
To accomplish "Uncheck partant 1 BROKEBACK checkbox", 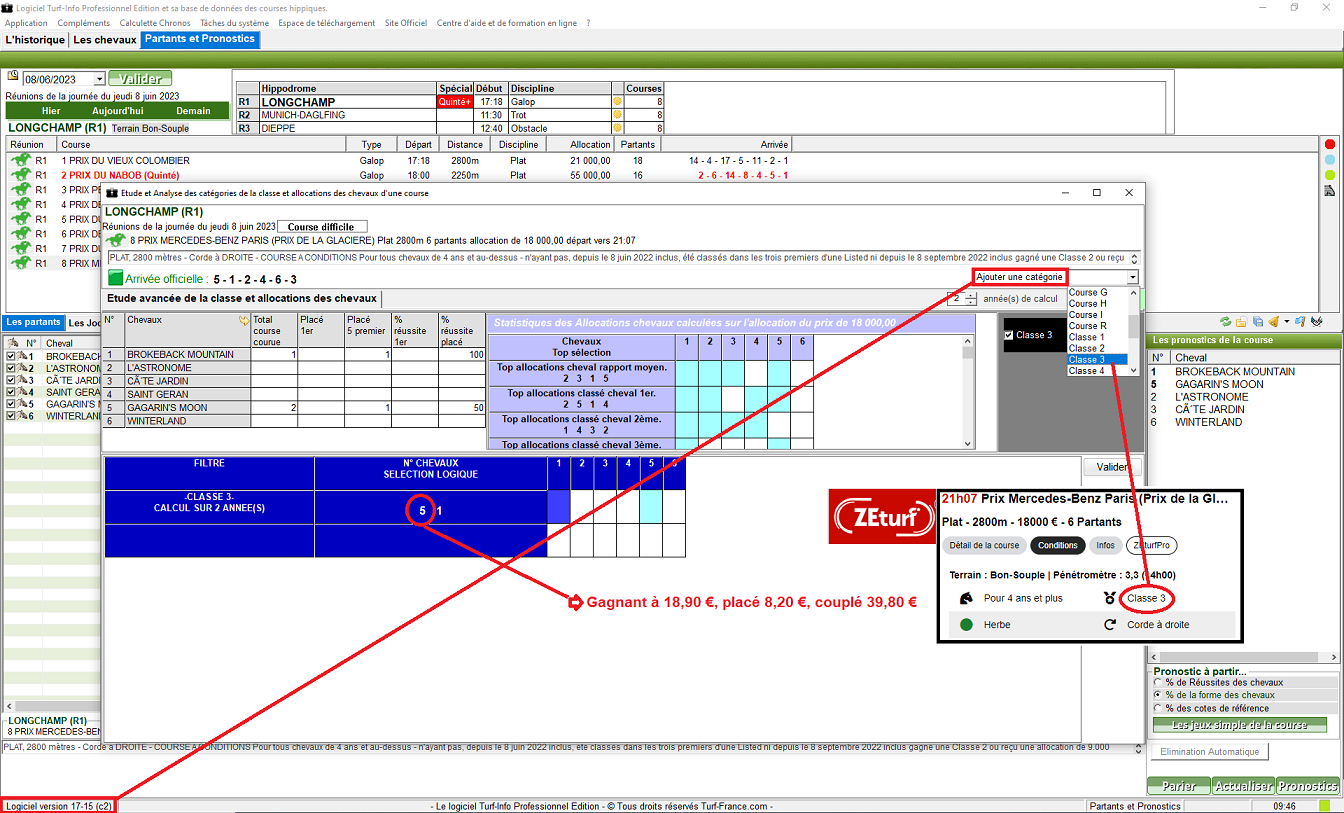I will coord(11,356).
